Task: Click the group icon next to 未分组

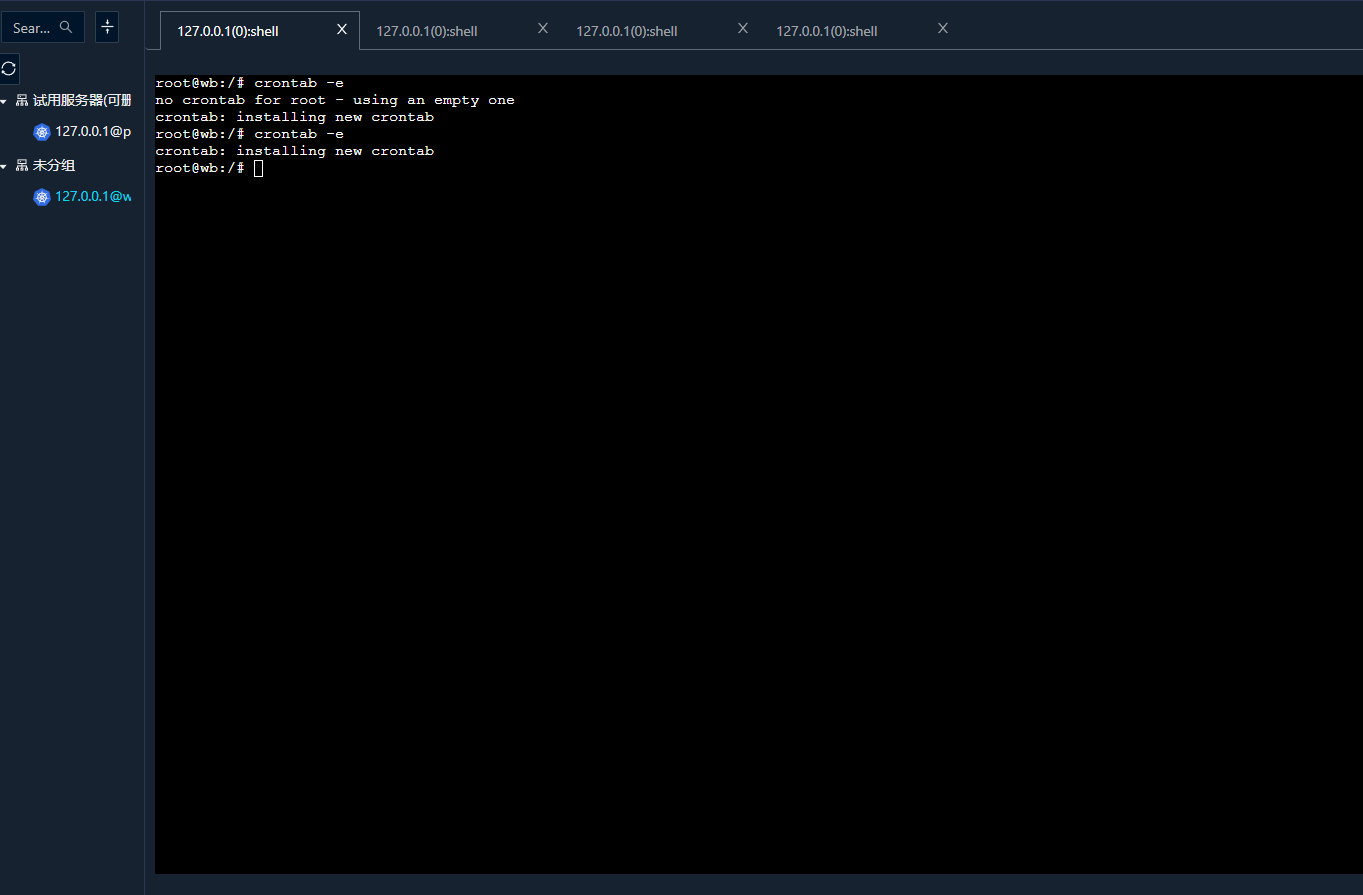Action: [21, 165]
